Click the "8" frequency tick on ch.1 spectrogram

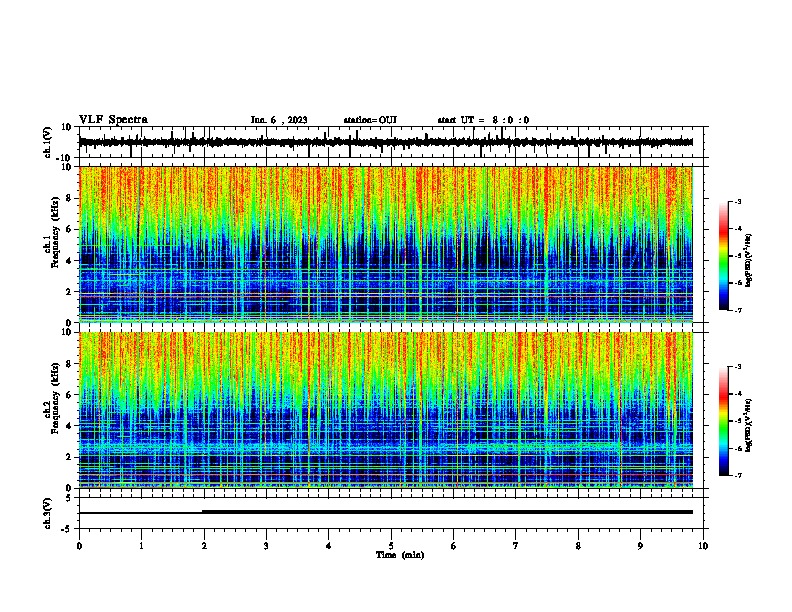pos(69,198)
